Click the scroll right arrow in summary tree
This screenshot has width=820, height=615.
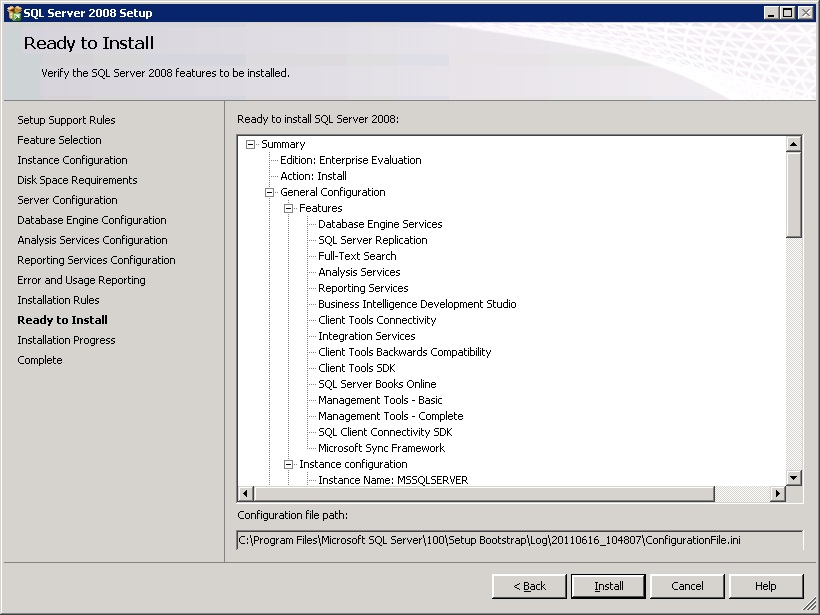[778, 493]
